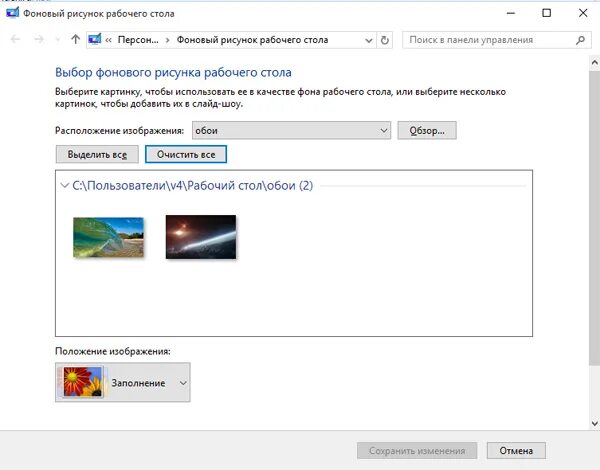The image size is (600, 470).
Task: Close the desktop background window
Action: [x=583, y=13]
